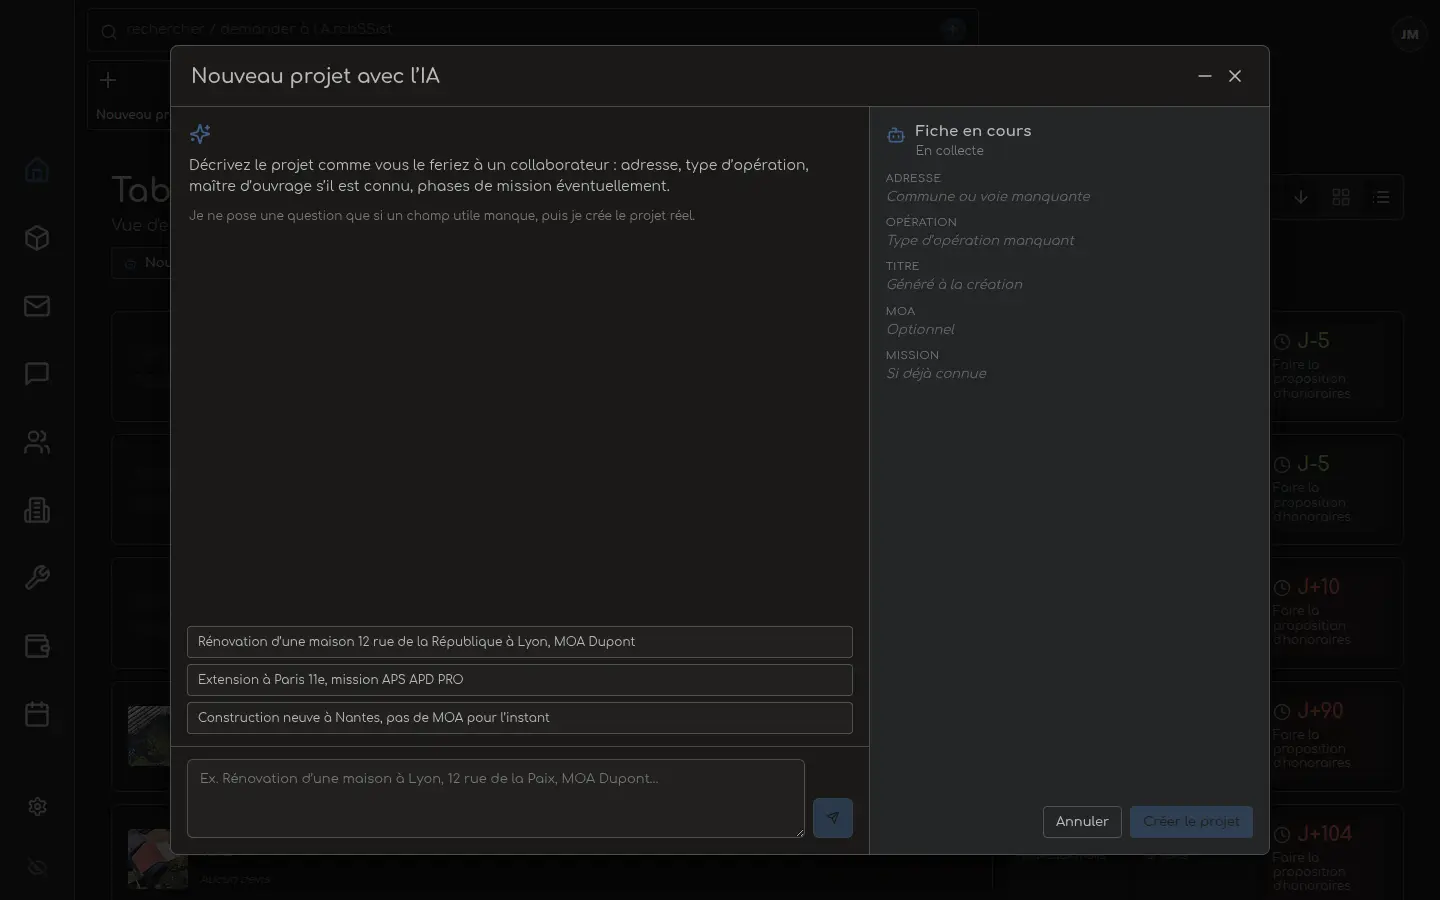Open the settings gear in the sidebar
Screen dimensions: 1440x900
pyautogui.click(x=37, y=806)
